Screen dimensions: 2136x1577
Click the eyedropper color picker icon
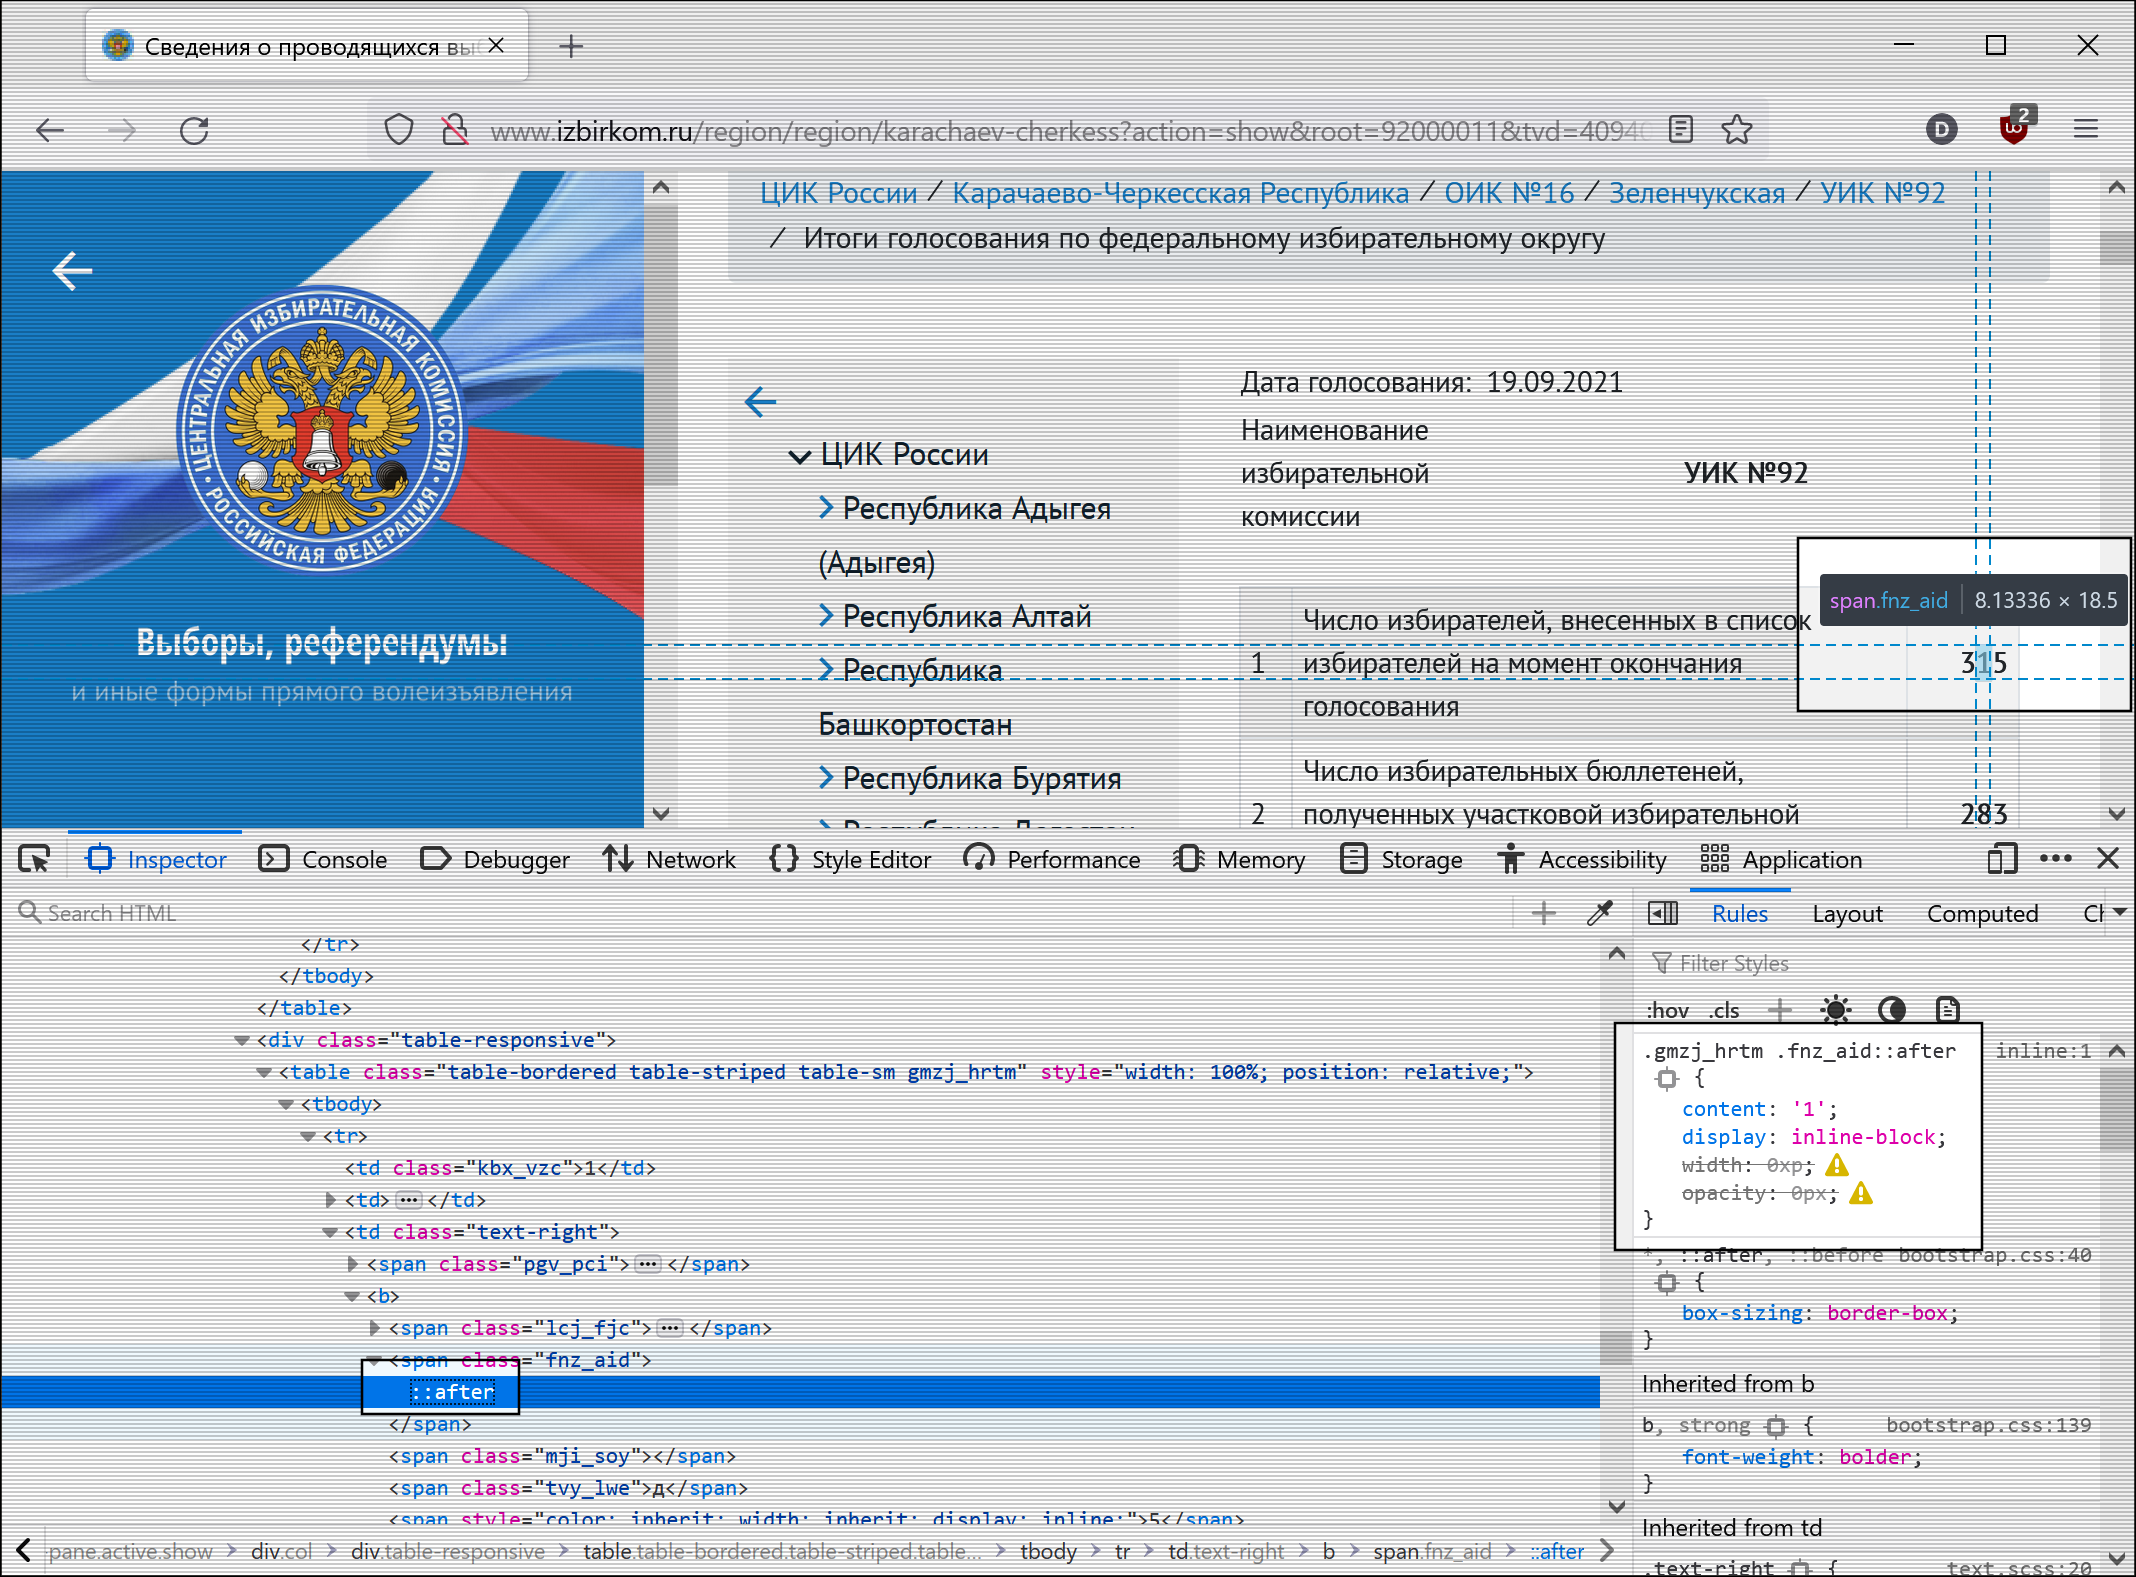pos(1599,913)
